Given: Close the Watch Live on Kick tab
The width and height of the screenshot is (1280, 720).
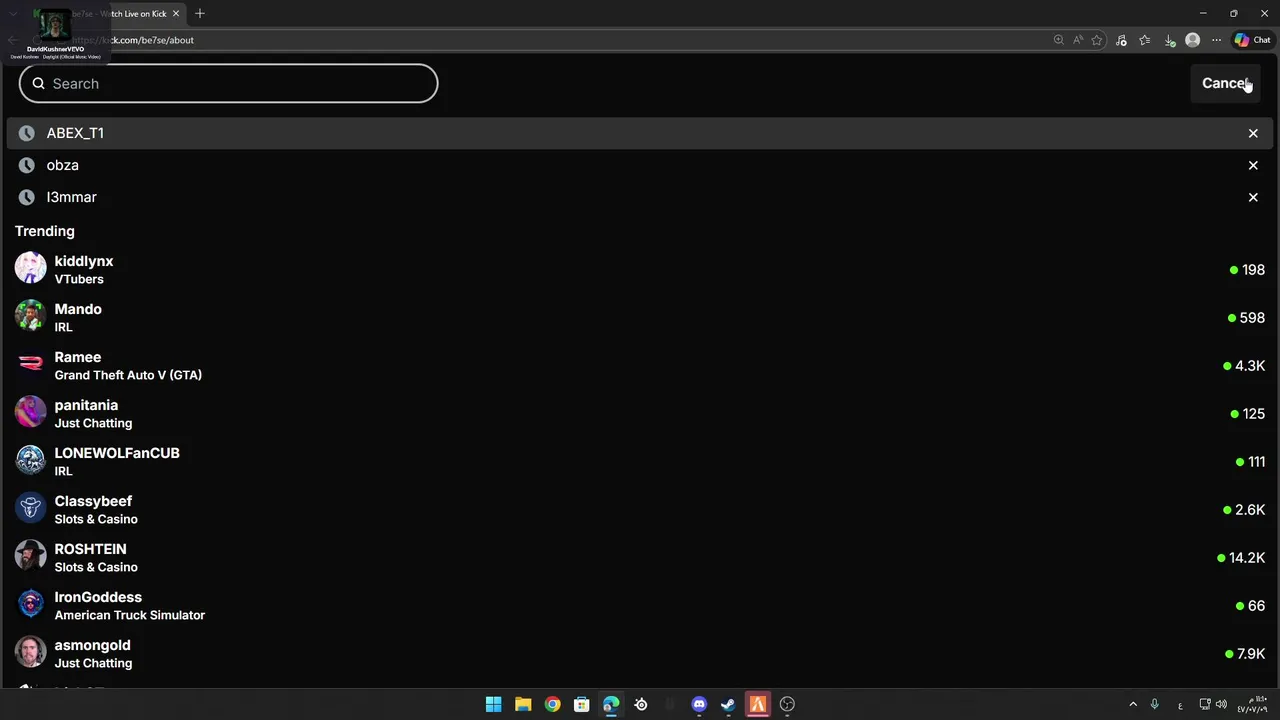Looking at the screenshot, I should click(x=177, y=13).
